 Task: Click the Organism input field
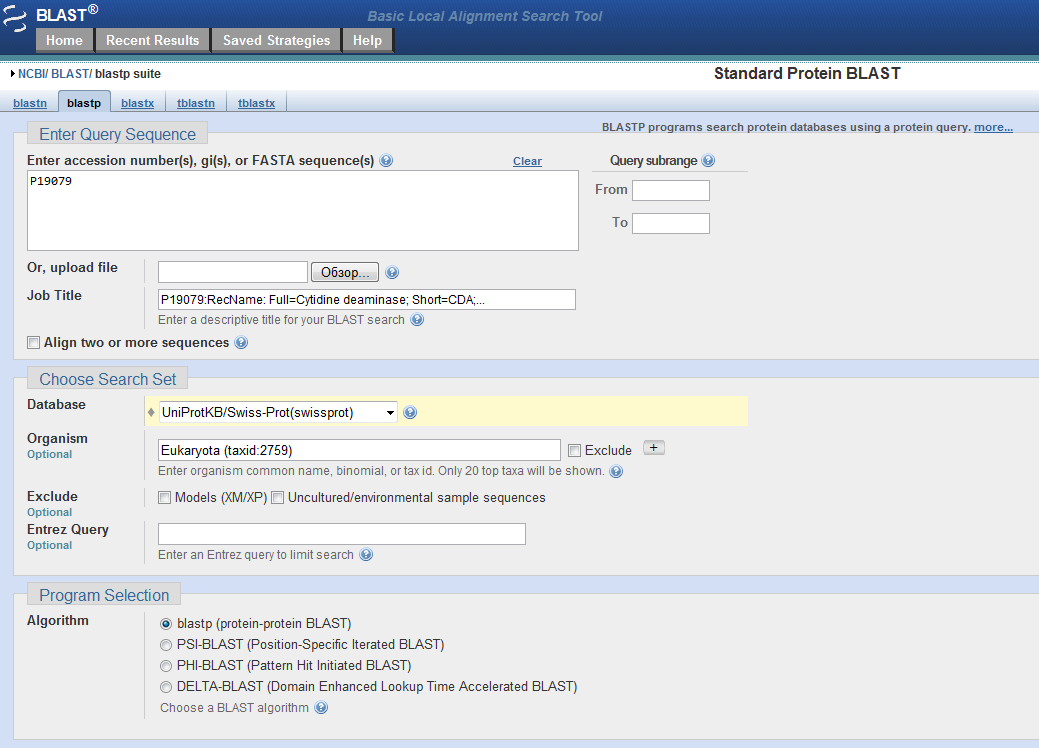pos(359,451)
